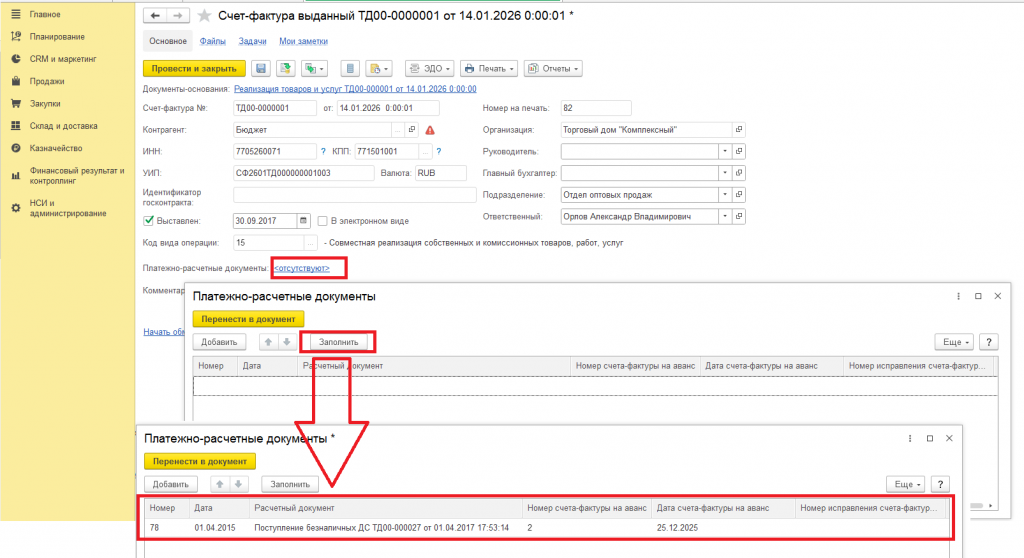Add invoice to favorites with the star
The width and height of the screenshot is (1024, 558).
(204, 16)
